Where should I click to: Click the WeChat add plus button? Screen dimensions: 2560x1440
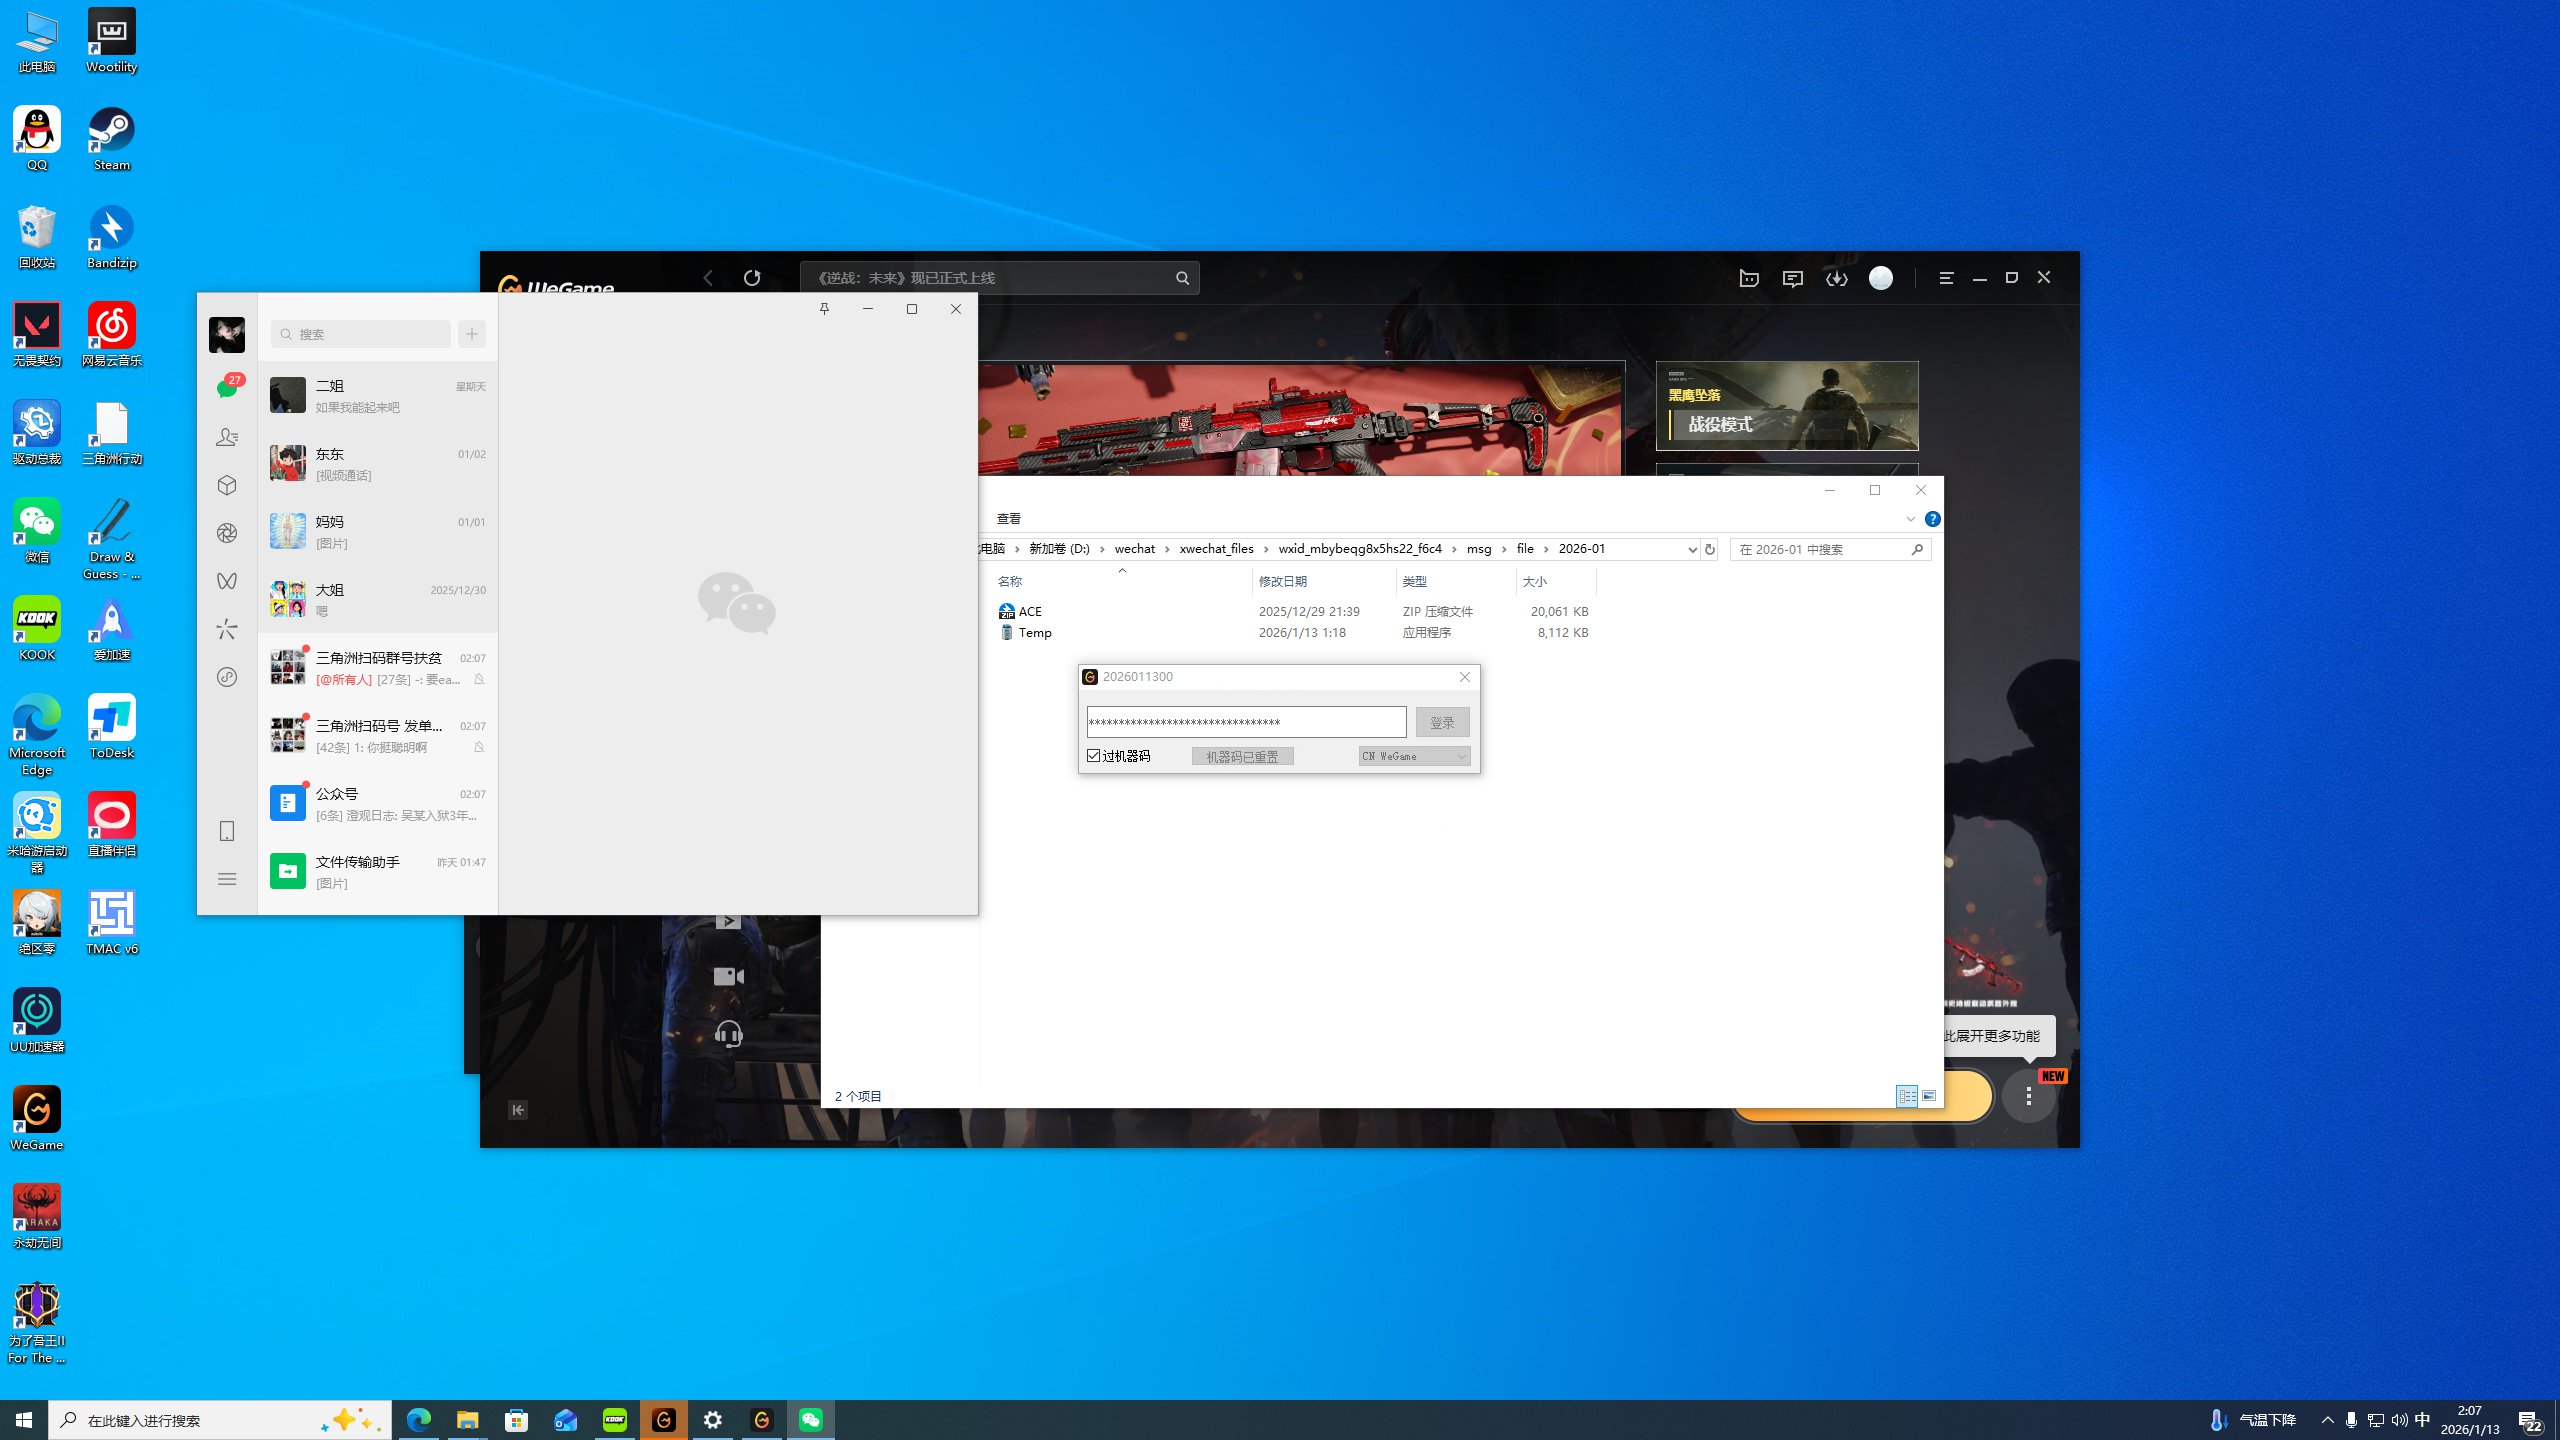click(x=472, y=334)
